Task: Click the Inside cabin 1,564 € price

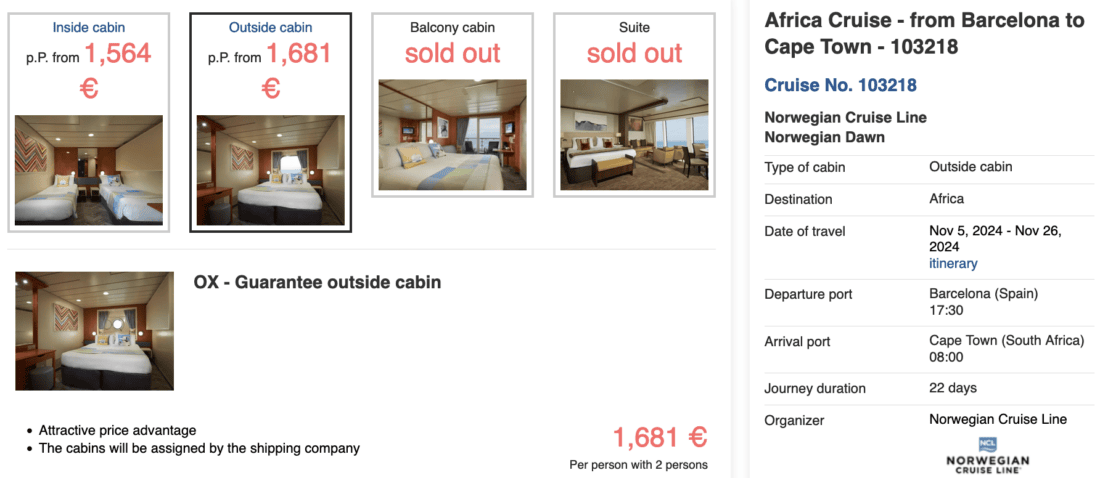Action: (x=117, y=54)
